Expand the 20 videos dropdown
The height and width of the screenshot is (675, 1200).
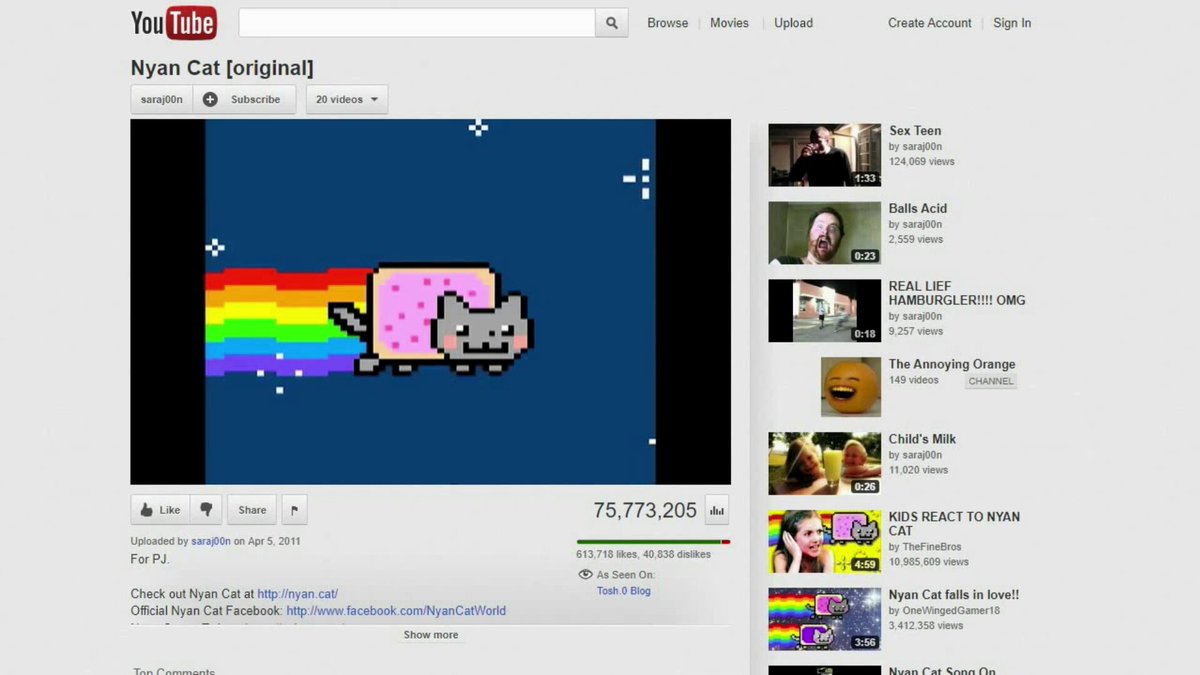click(346, 100)
